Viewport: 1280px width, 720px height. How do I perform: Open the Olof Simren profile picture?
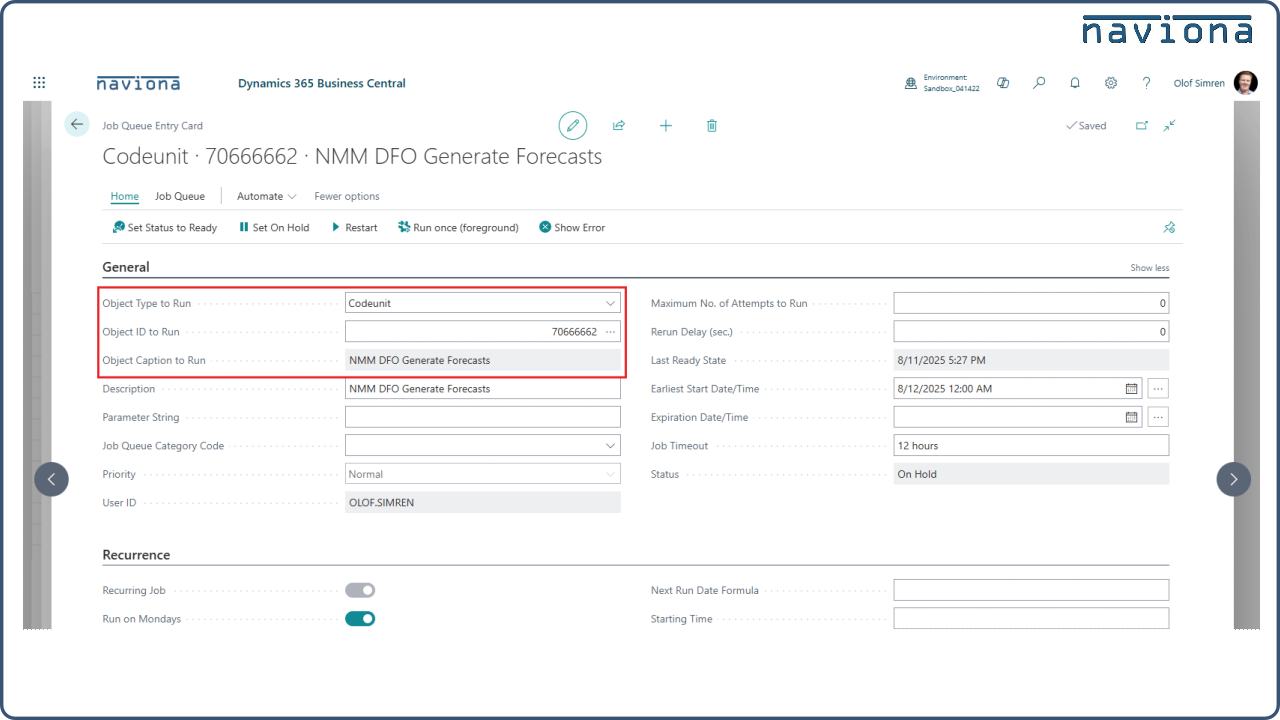[1246, 83]
